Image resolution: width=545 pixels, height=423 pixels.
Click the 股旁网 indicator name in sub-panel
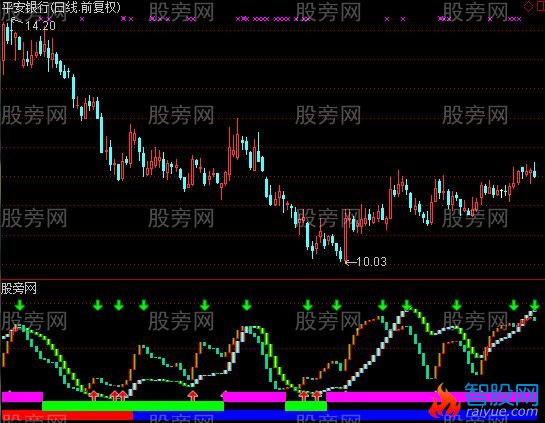[x=19, y=288]
